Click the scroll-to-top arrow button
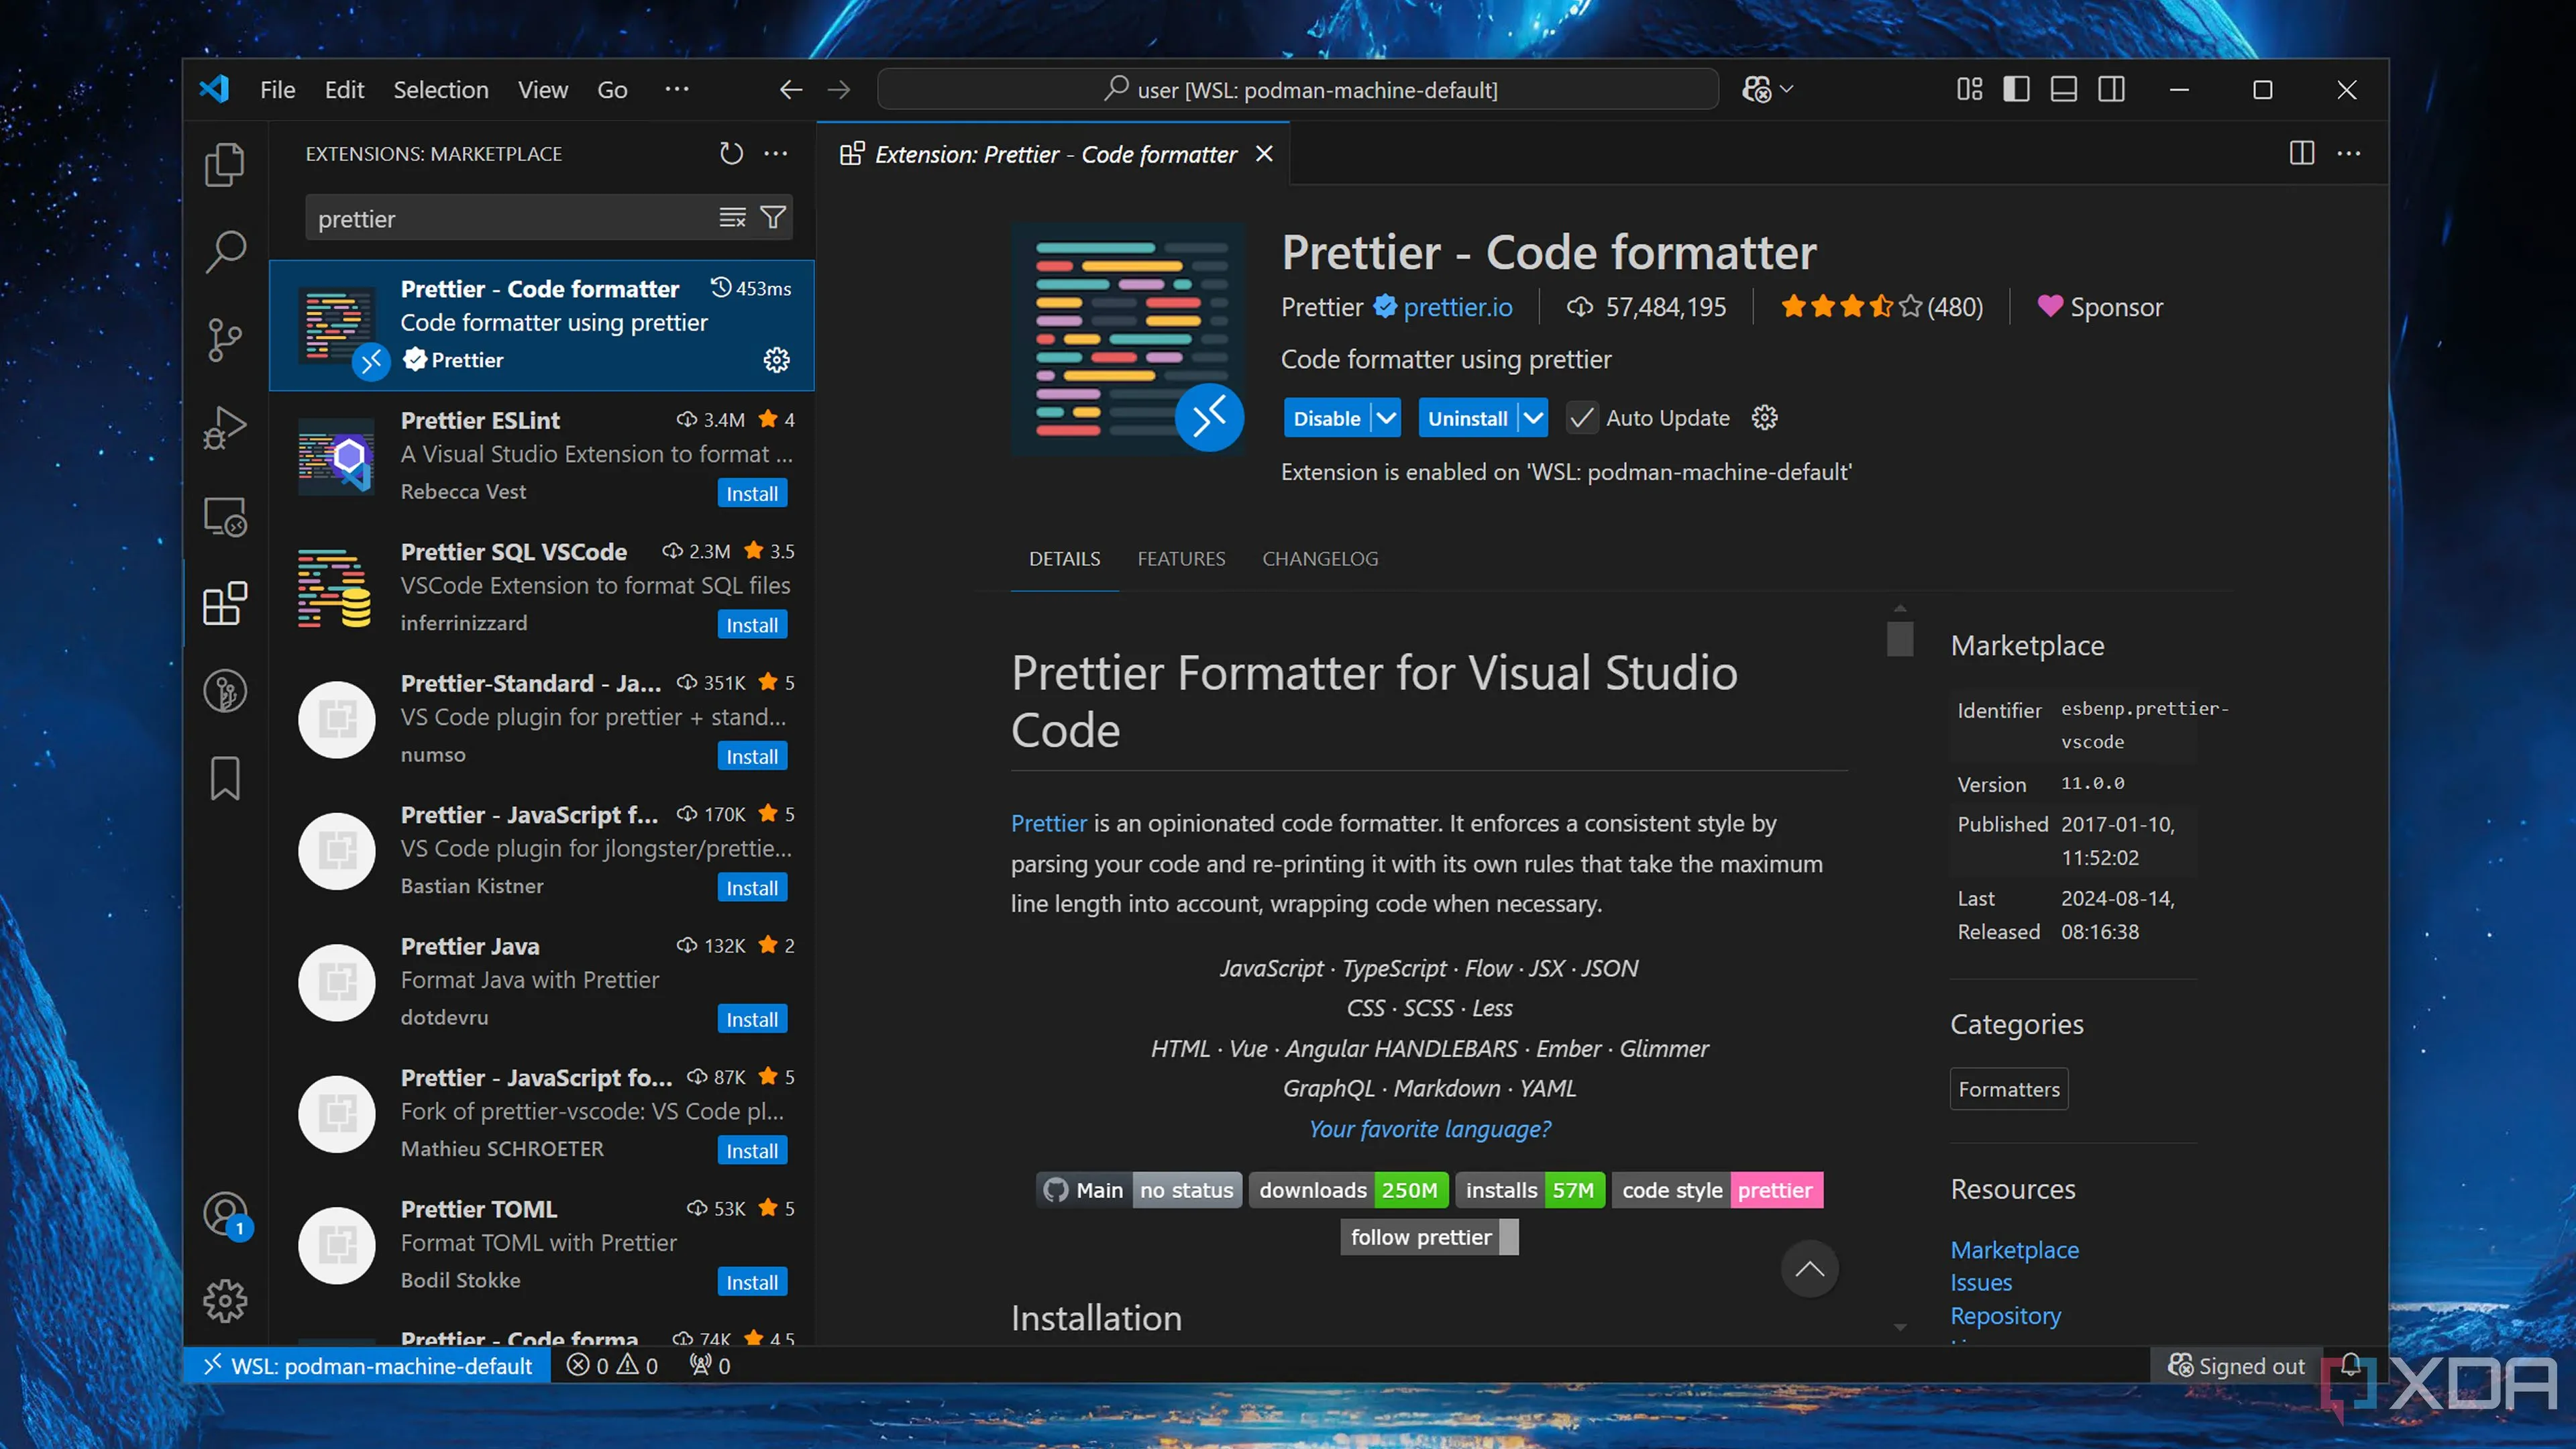 point(1809,1268)
